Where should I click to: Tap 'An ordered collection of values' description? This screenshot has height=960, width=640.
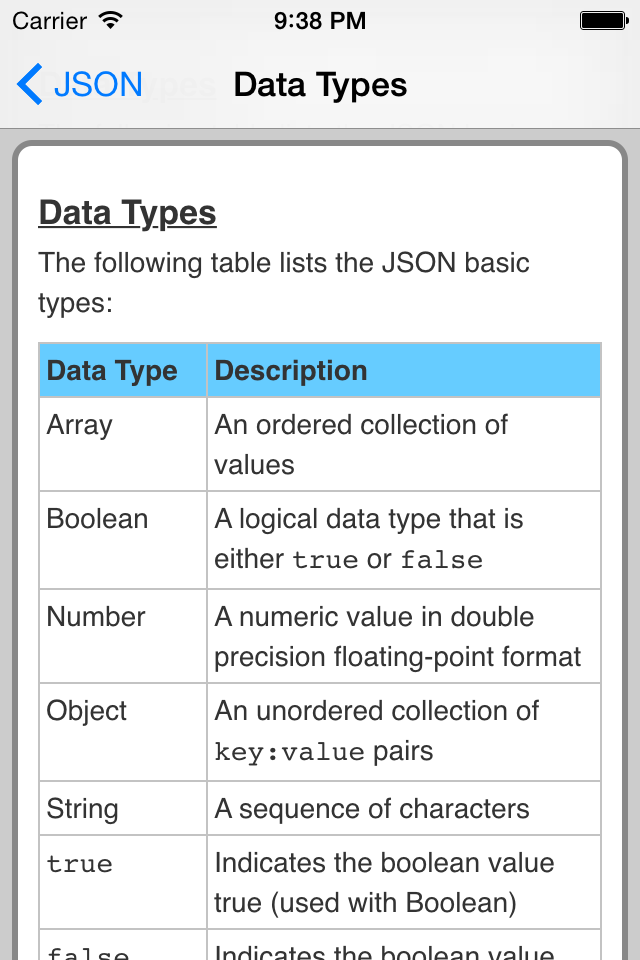point(361,444)
